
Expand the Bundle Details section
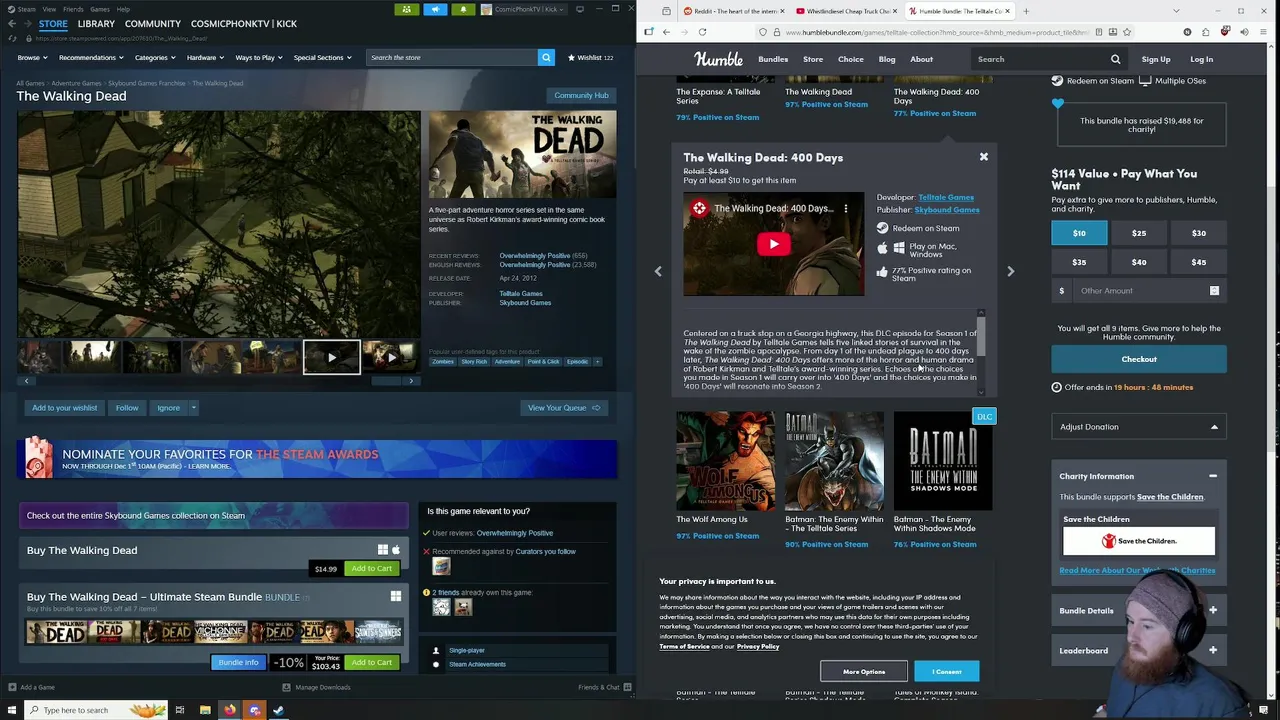[1213, 610]
